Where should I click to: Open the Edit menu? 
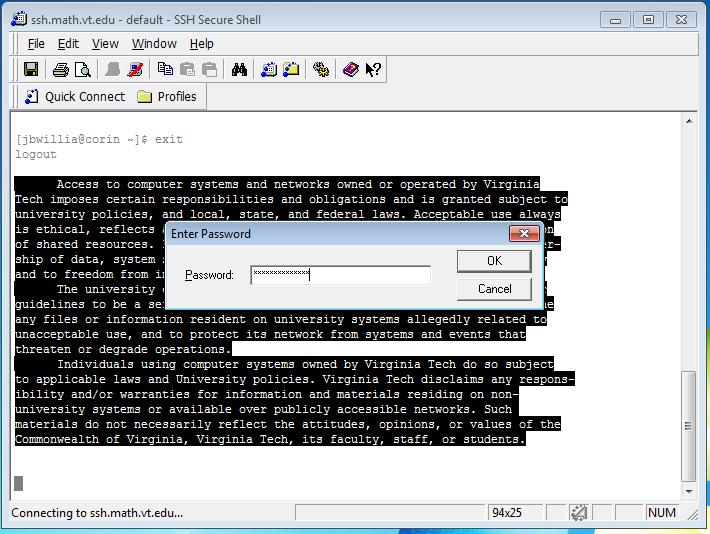68,44
